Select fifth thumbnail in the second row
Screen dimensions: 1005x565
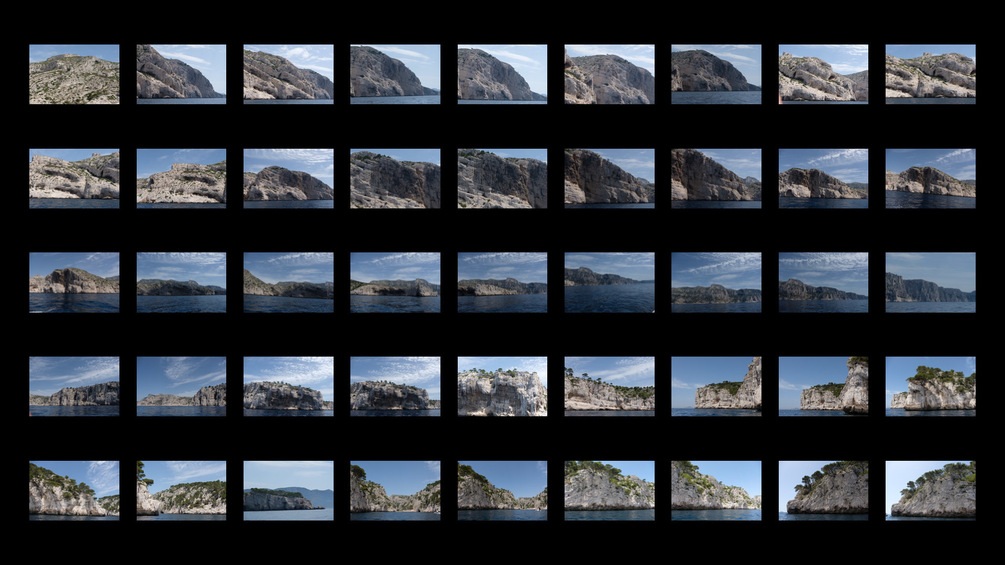[x=502, y=179]
